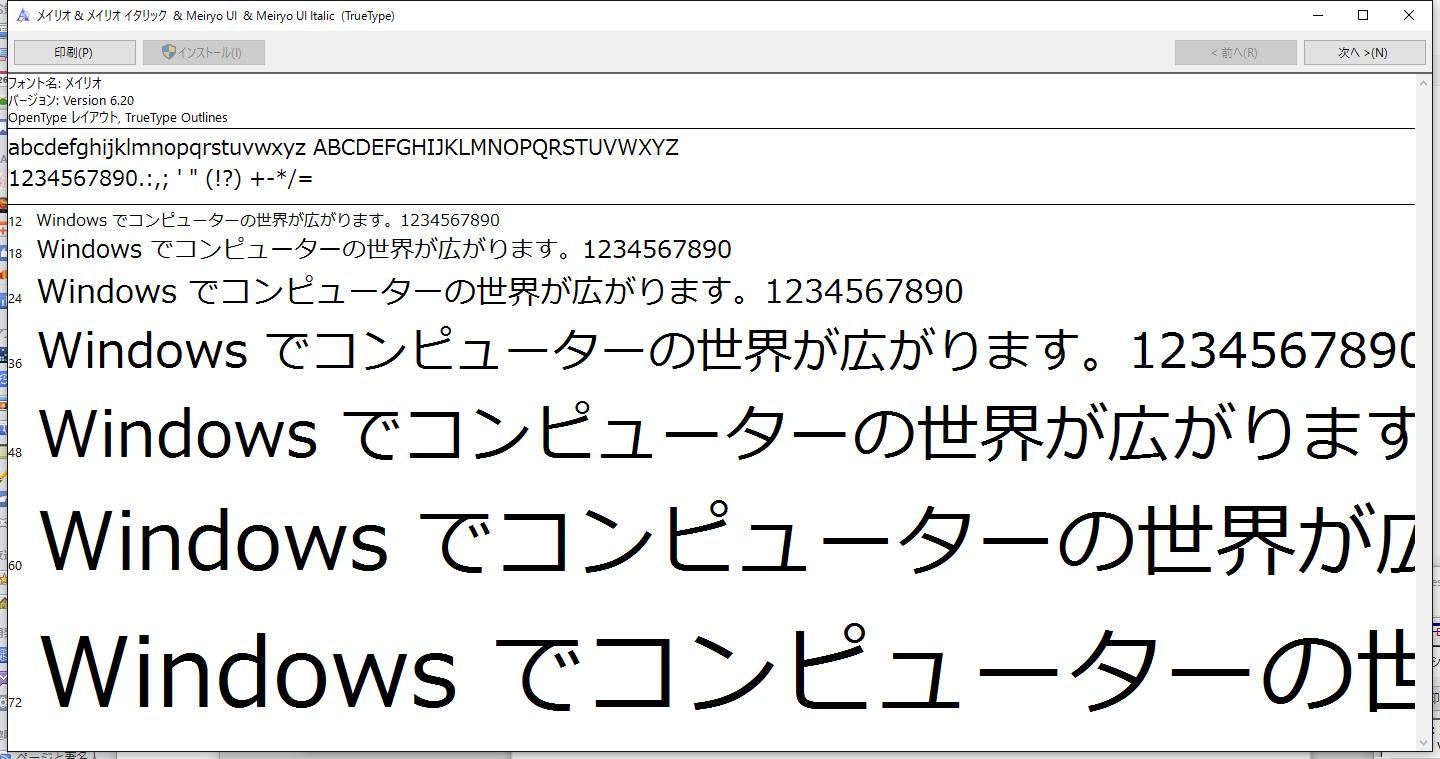Image resolution: width=1440 pixels, height=759 pixels.
Task: Click the alphabet sample line abcdefghijklmnopqrstuvwxyz
Action: click(x=343, y=148)
